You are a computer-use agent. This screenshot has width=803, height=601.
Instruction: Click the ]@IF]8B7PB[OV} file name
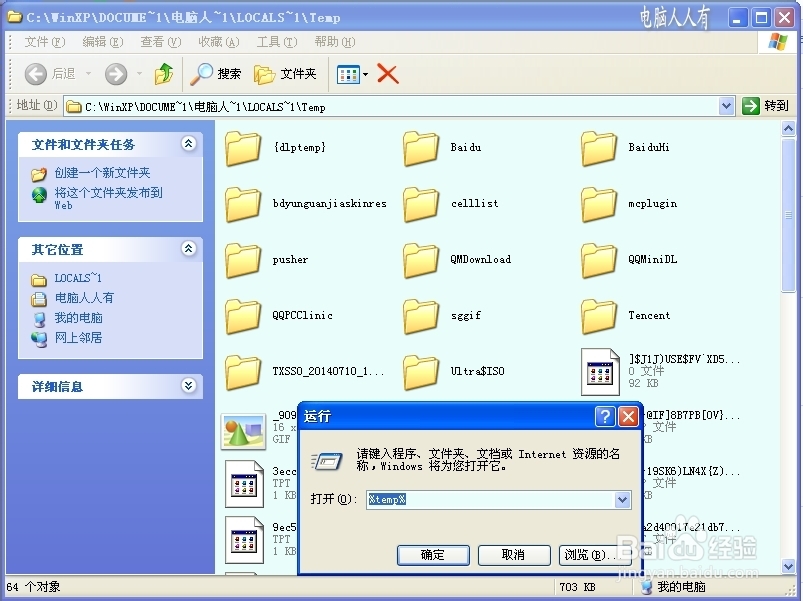[x=691, y=415]
